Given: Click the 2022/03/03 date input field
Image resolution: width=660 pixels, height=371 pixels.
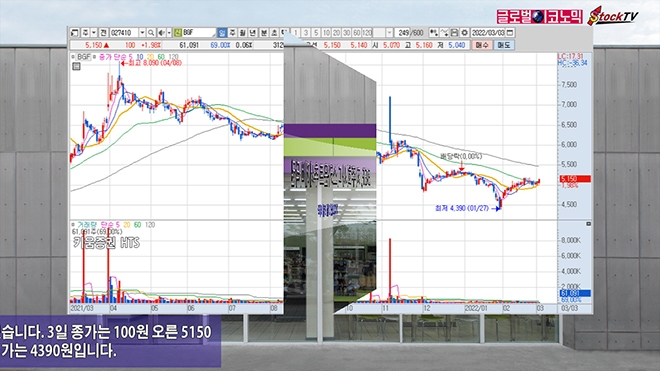Looking at the screenshot, I should (488, 32).
